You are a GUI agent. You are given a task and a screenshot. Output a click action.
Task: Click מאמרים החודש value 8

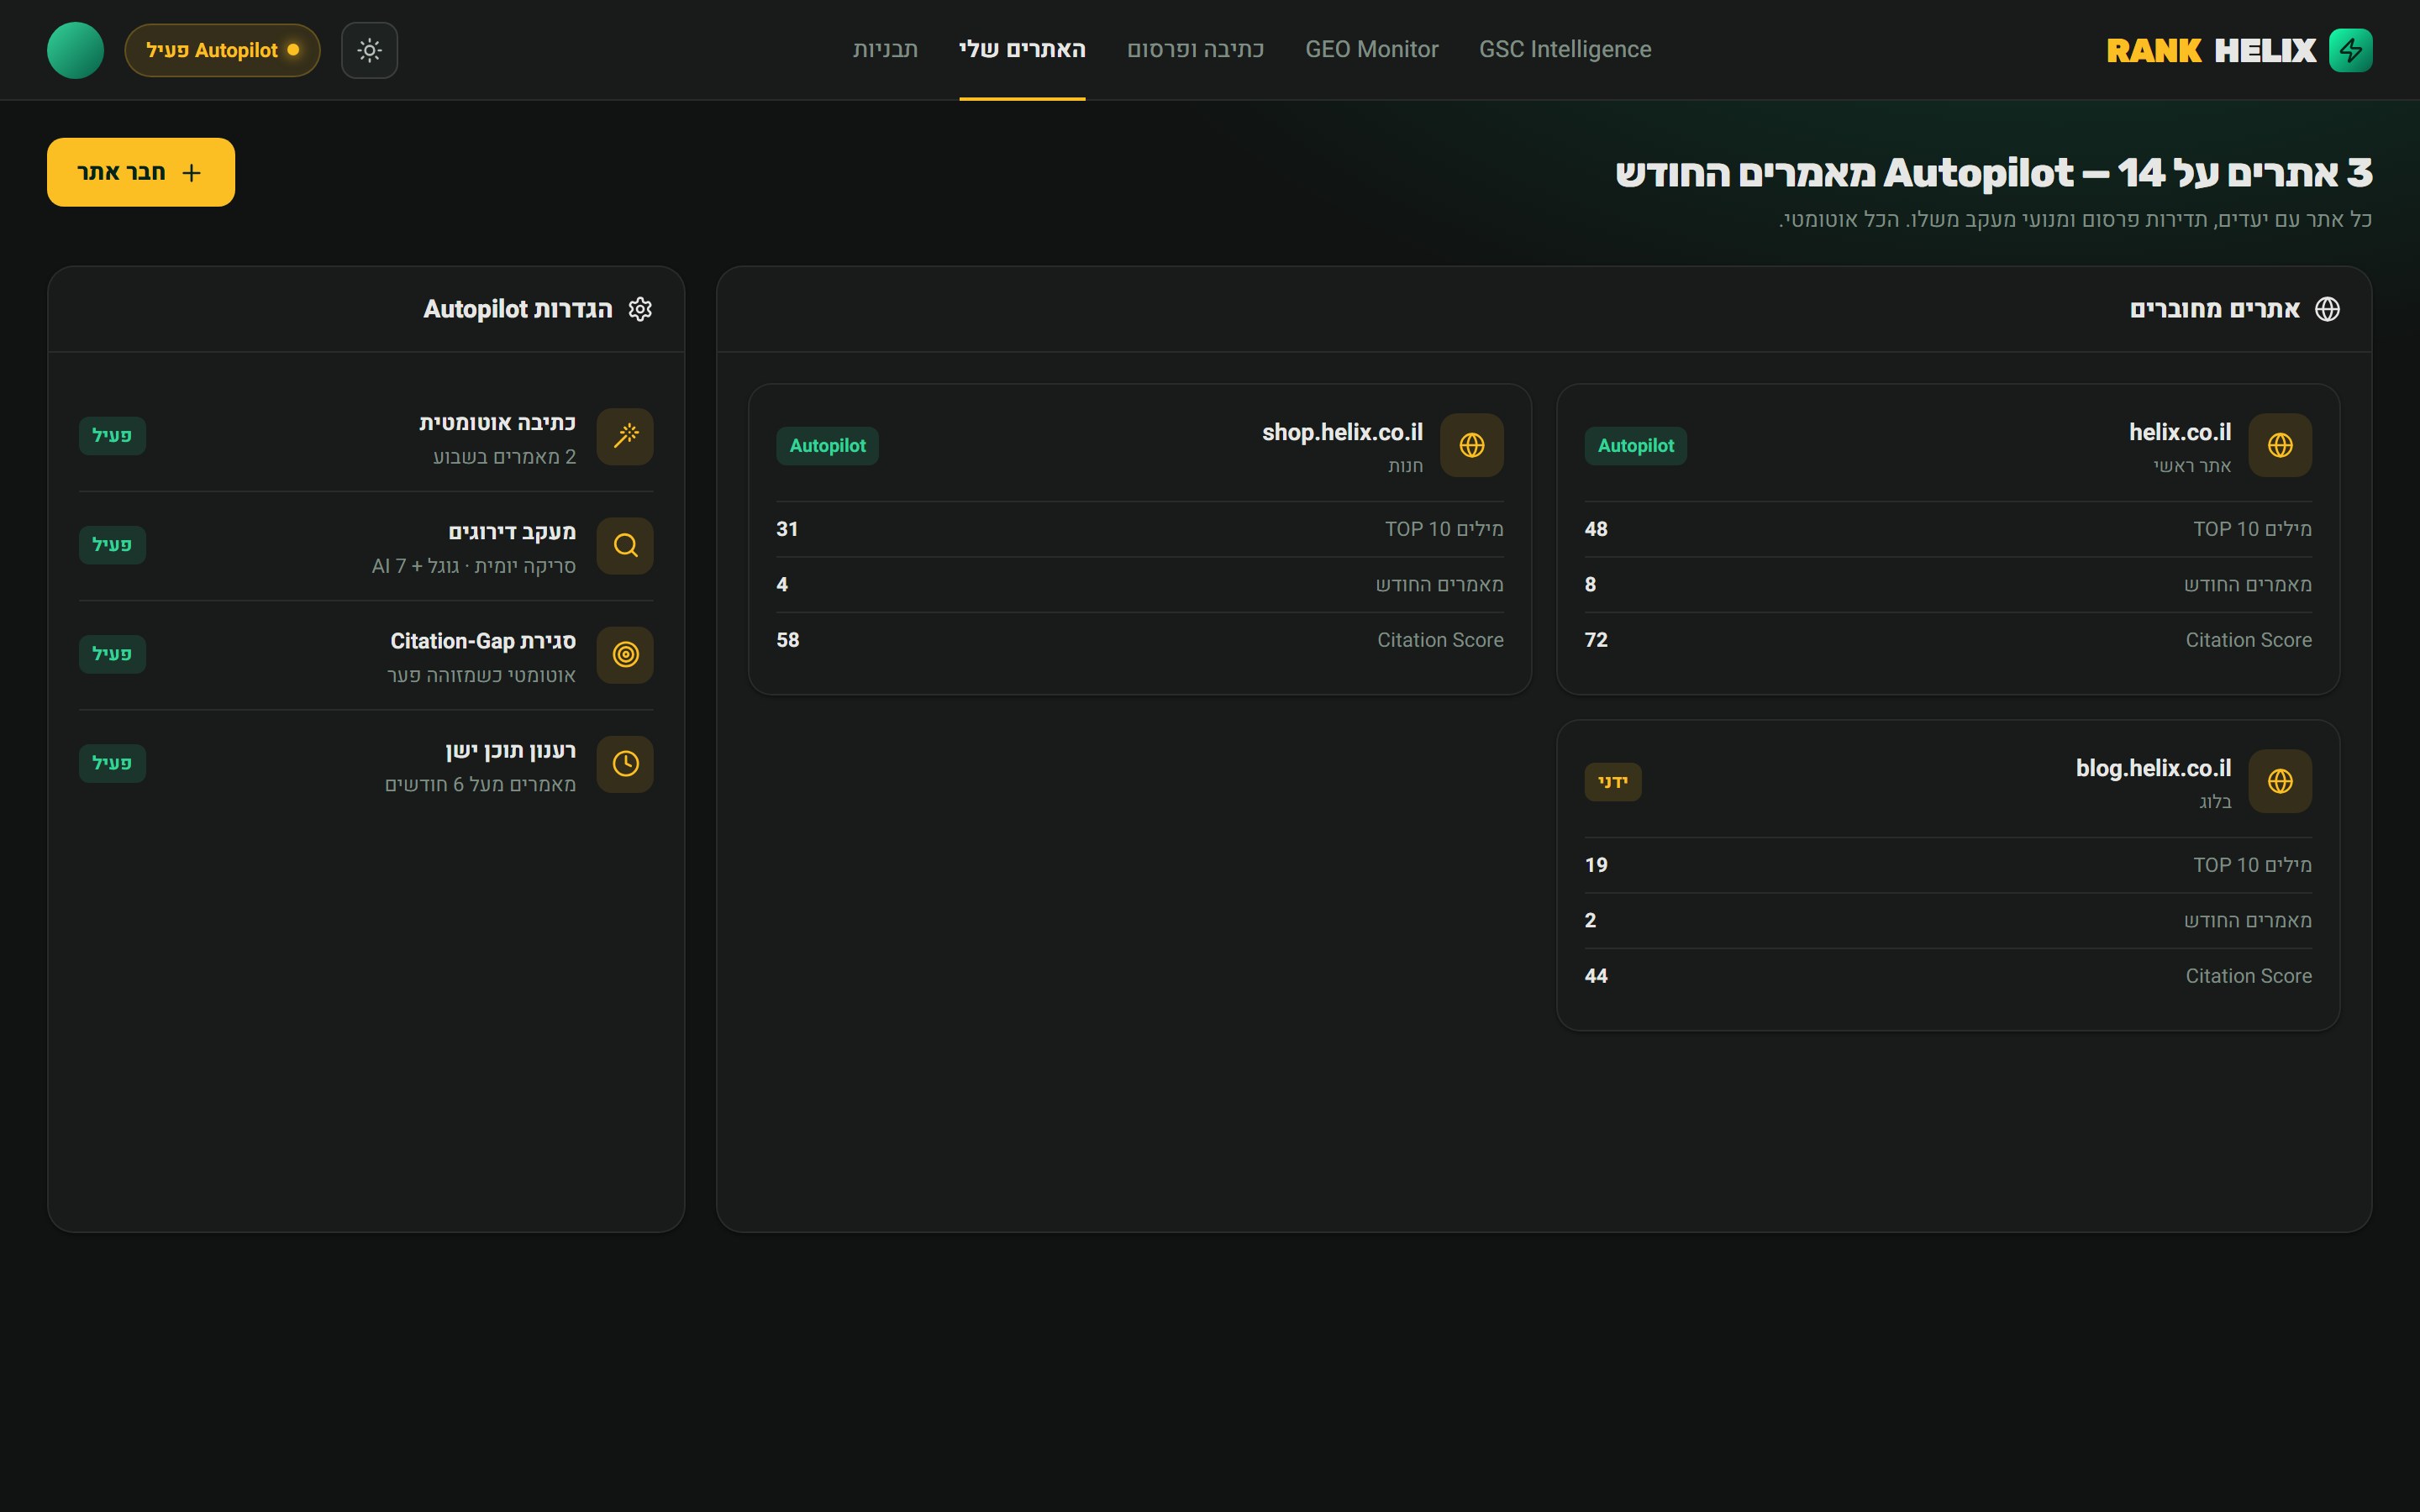pyautogui.click(x=1590, y=584)
